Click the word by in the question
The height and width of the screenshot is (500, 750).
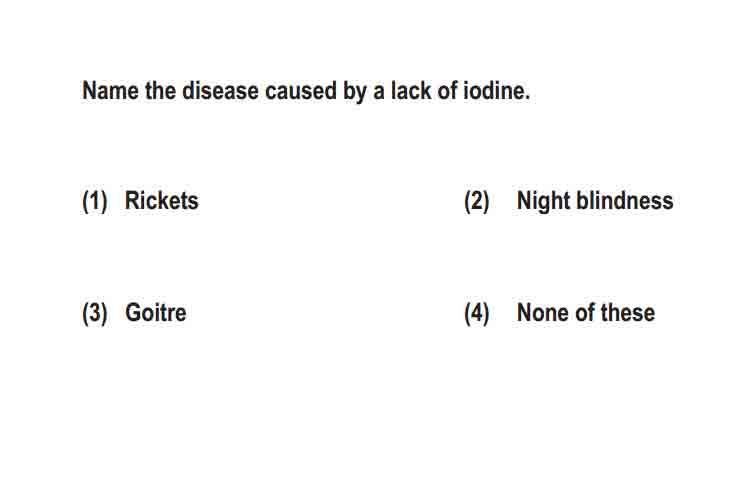[x=355, y=91]
